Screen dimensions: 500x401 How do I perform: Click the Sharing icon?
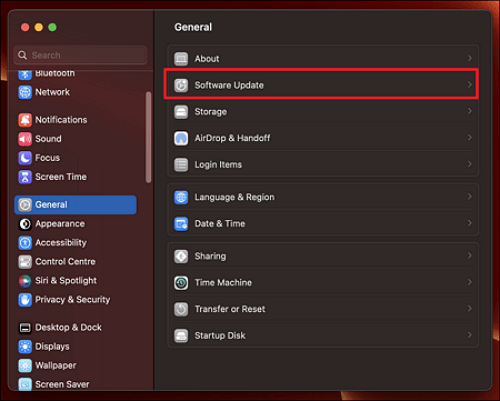(x=181, y=256)
